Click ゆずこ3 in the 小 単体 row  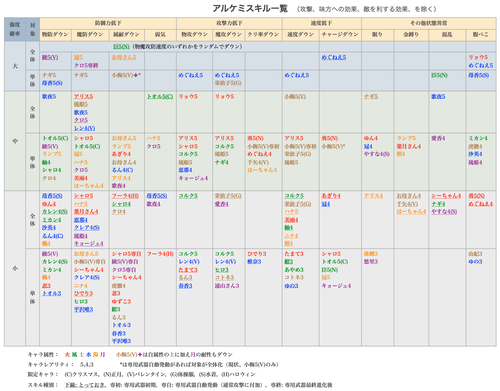click(x=121, y=302)
